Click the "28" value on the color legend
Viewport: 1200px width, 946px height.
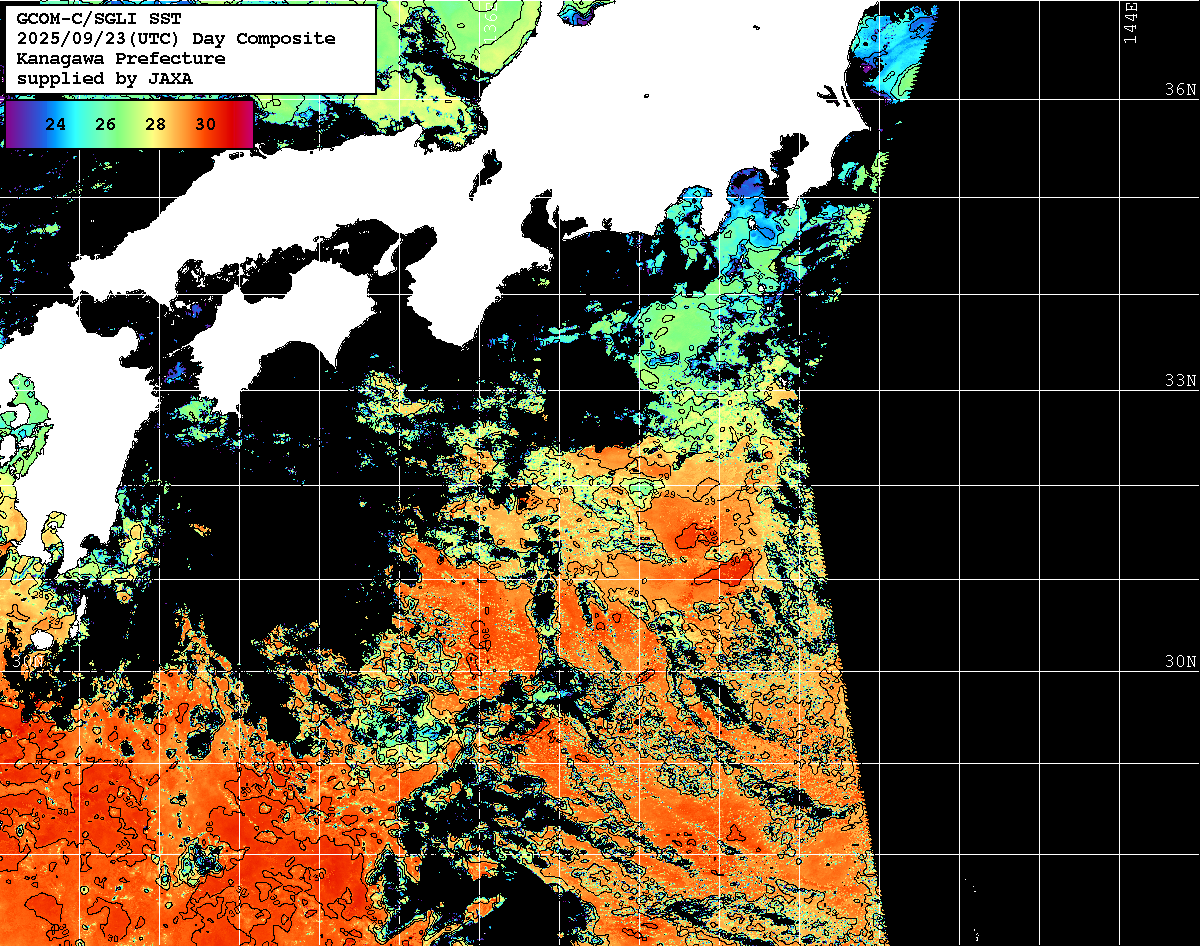[x=156, y=125]
